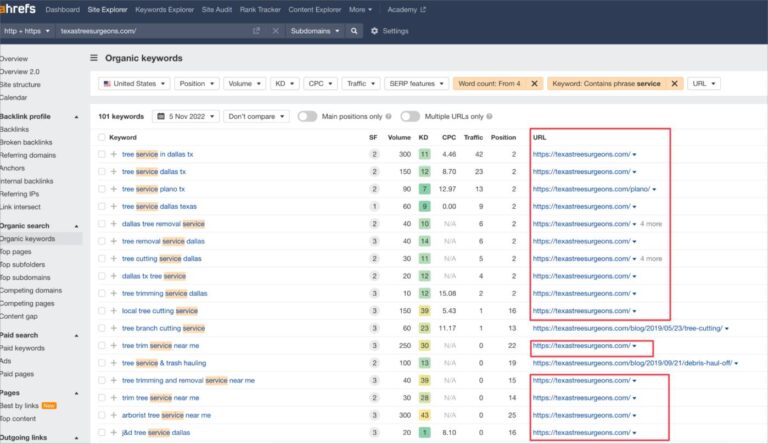Open URL in new tab icon
This screenshot has width=768, height=444.
[256, 31]
